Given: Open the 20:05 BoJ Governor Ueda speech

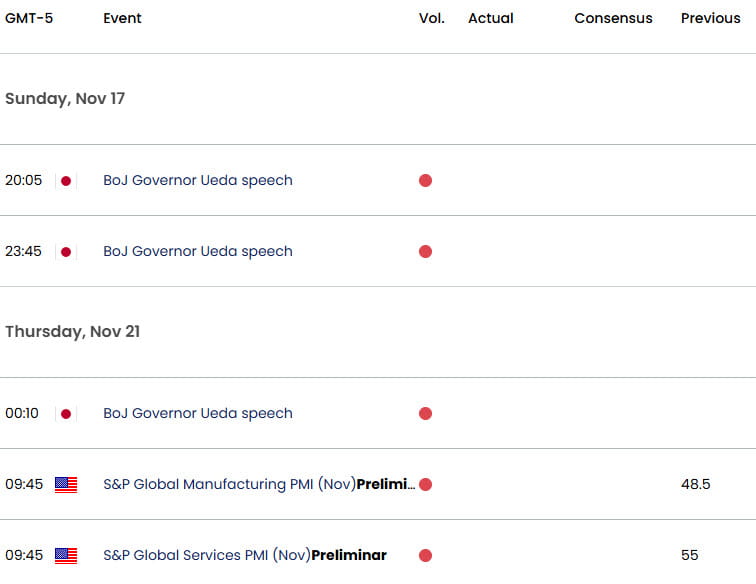Looking at the screenshot, I should coord(198,181).
